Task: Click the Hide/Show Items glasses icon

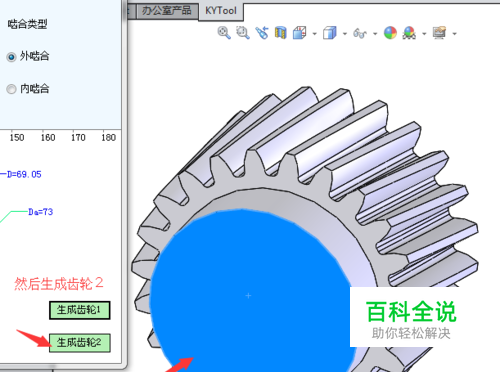Action: coord(360,33)
